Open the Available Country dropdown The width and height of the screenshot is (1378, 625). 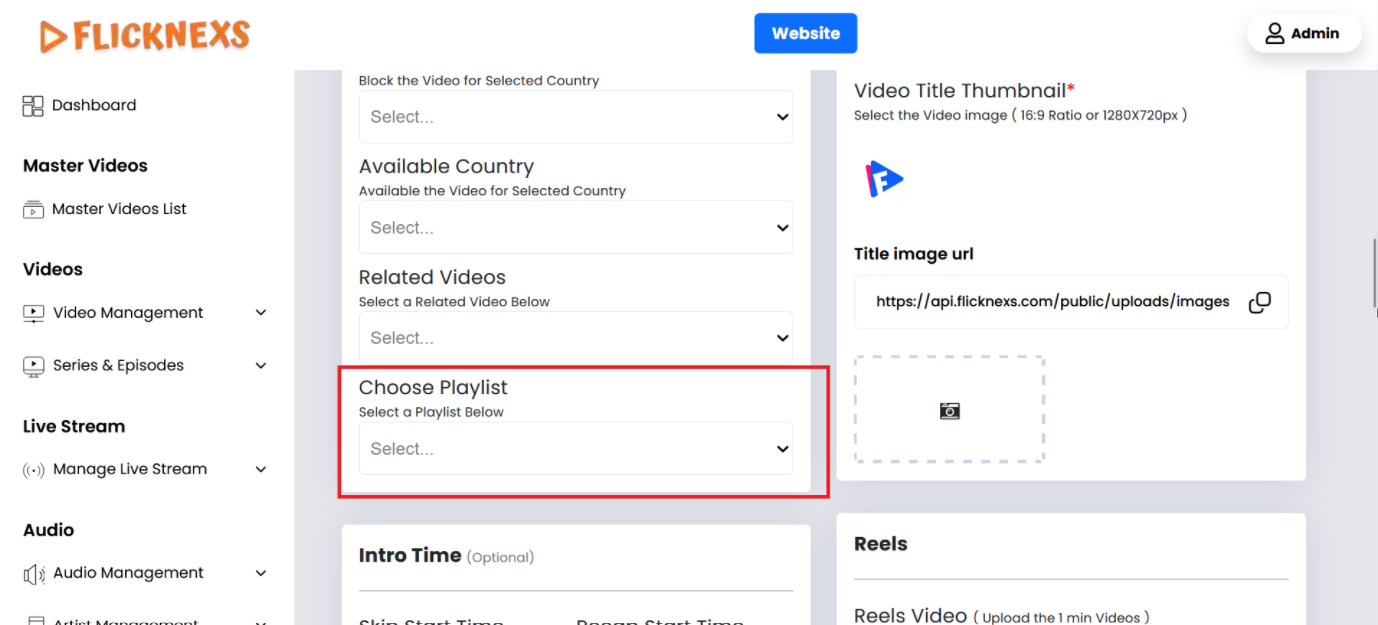[x=575, y=228]
